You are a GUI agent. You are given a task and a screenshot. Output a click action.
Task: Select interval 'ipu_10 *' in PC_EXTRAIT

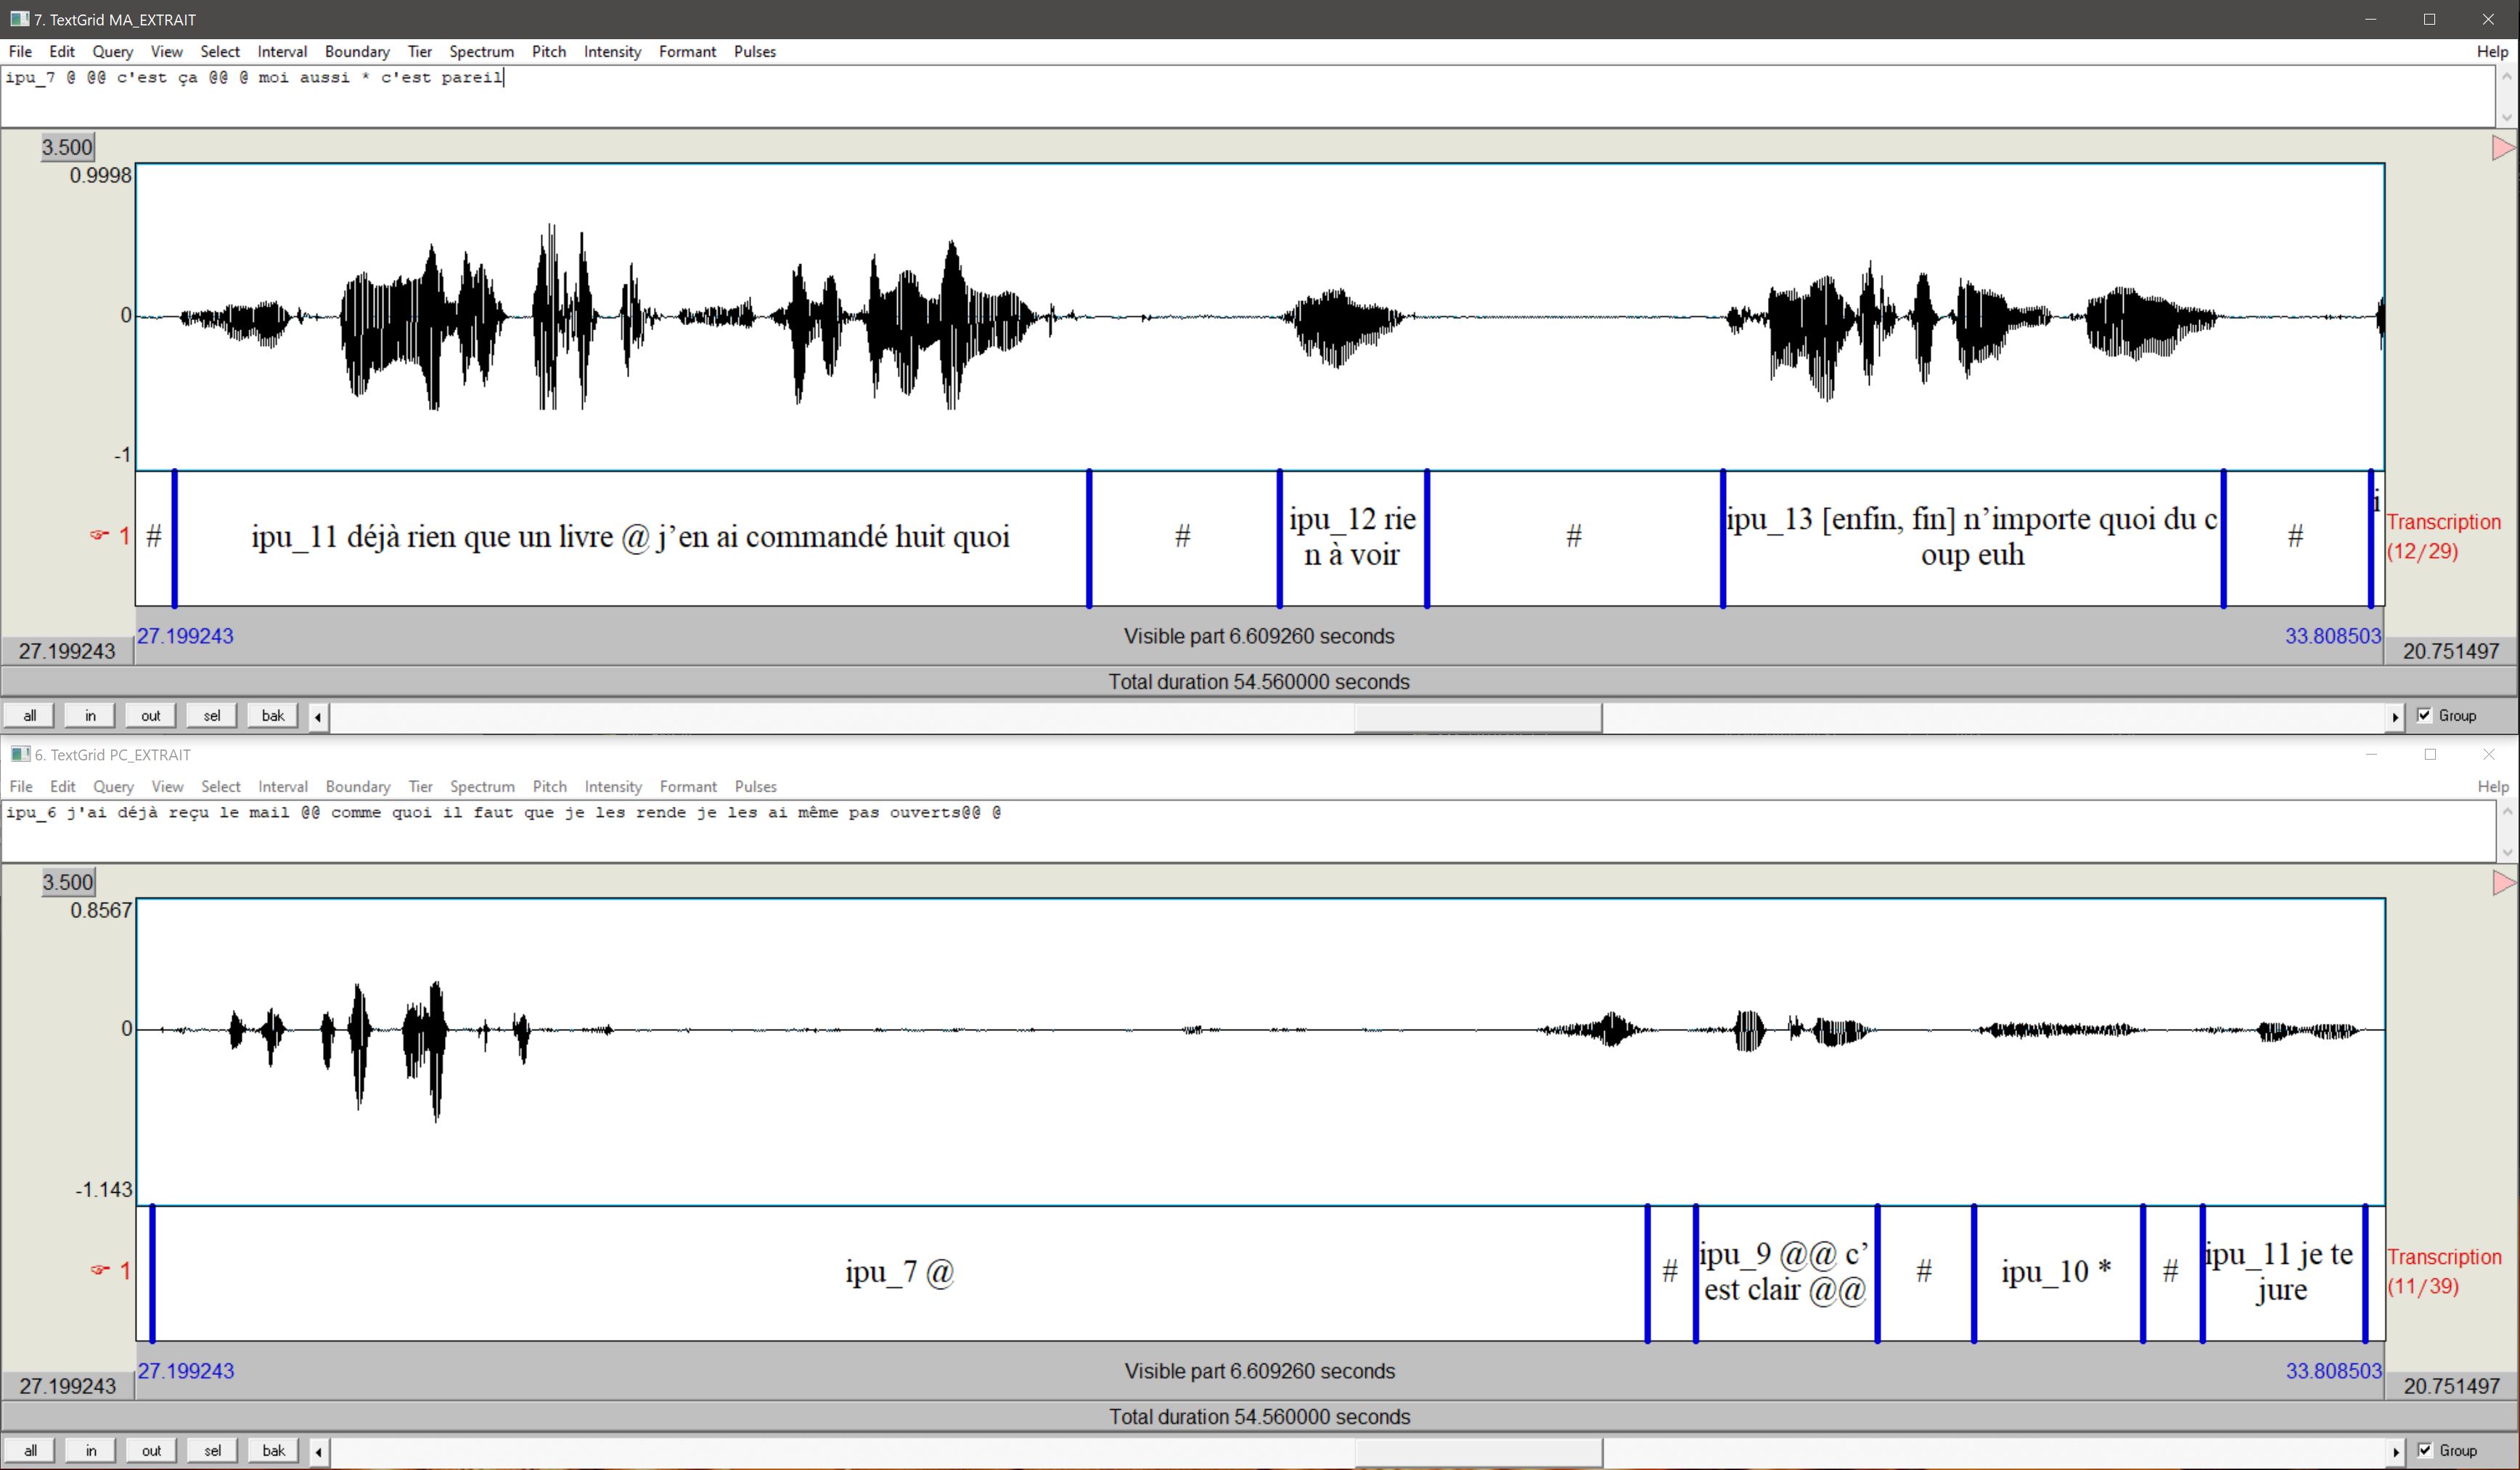pos(2057,1273)
